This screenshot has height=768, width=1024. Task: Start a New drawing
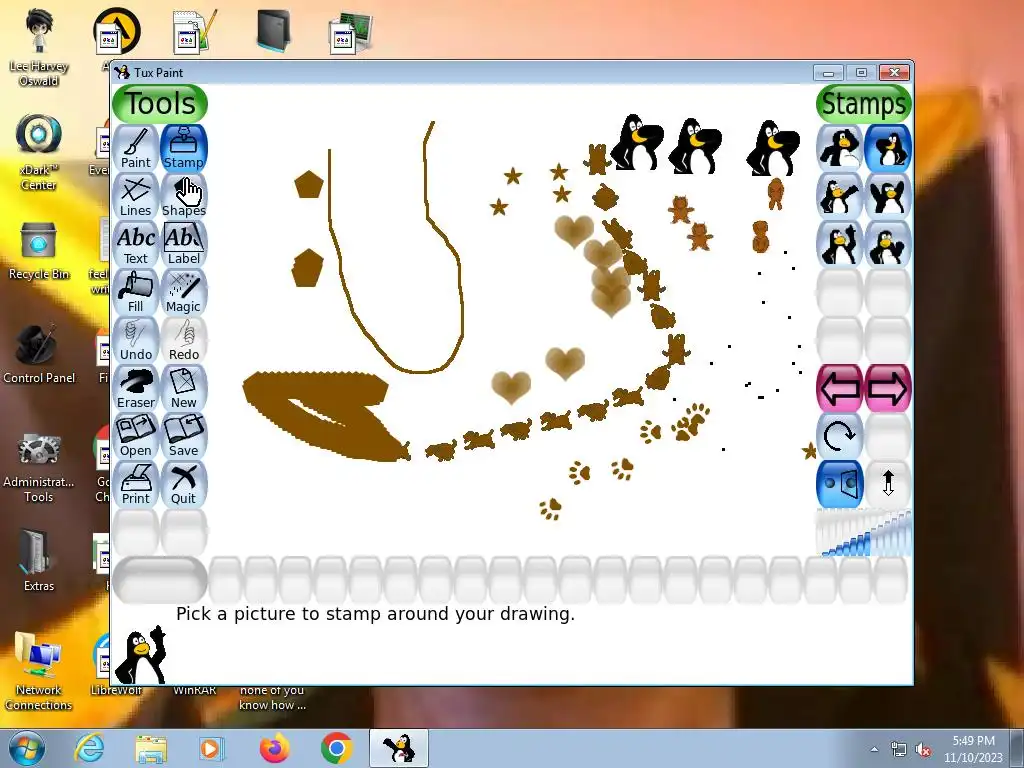coord(184,389)
